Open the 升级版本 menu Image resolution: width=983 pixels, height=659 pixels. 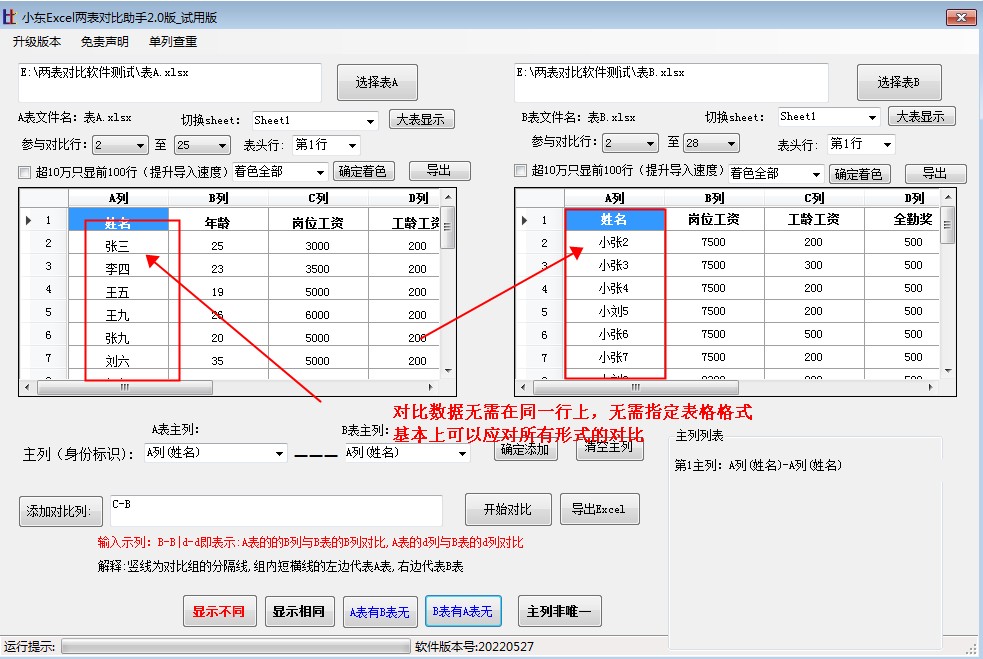[37, 42]
